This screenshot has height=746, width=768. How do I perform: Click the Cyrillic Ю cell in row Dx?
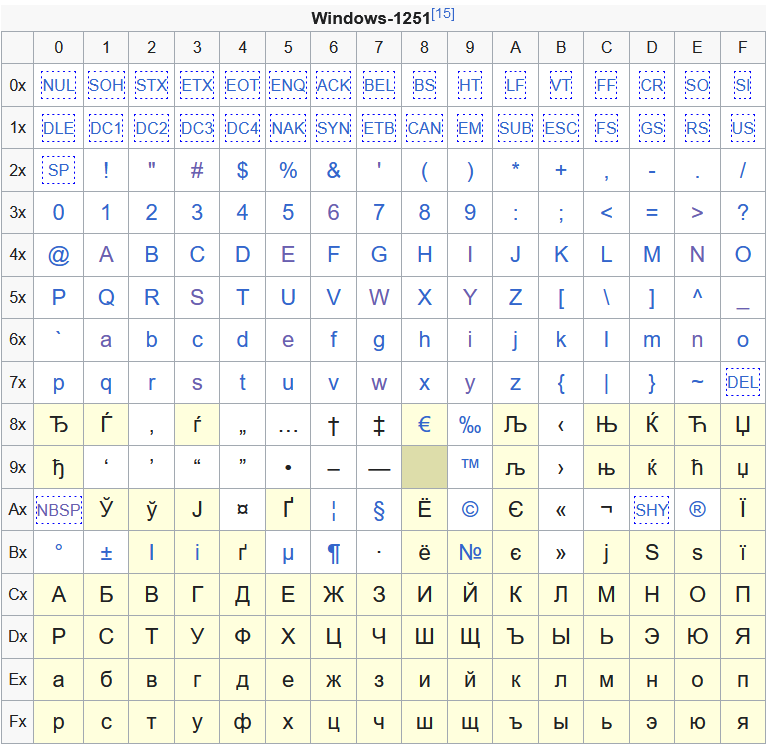[x=697, y=637]
